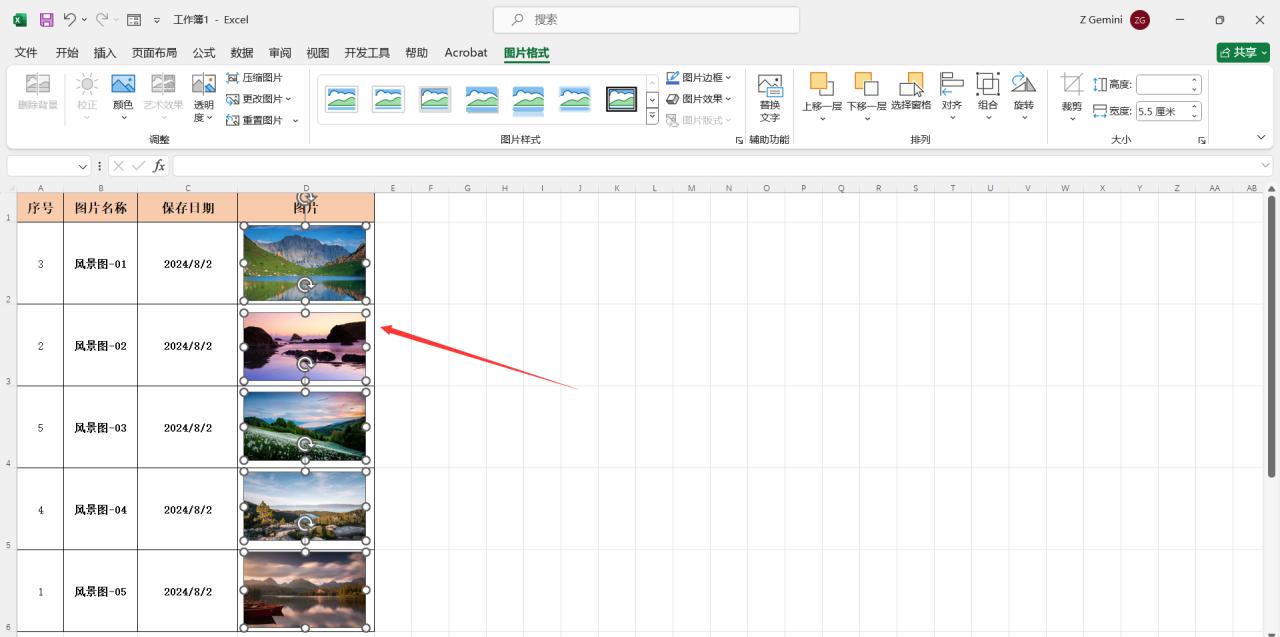
Task: Open 图片样式 dialog launcher
Action: [x=740, y=141]
